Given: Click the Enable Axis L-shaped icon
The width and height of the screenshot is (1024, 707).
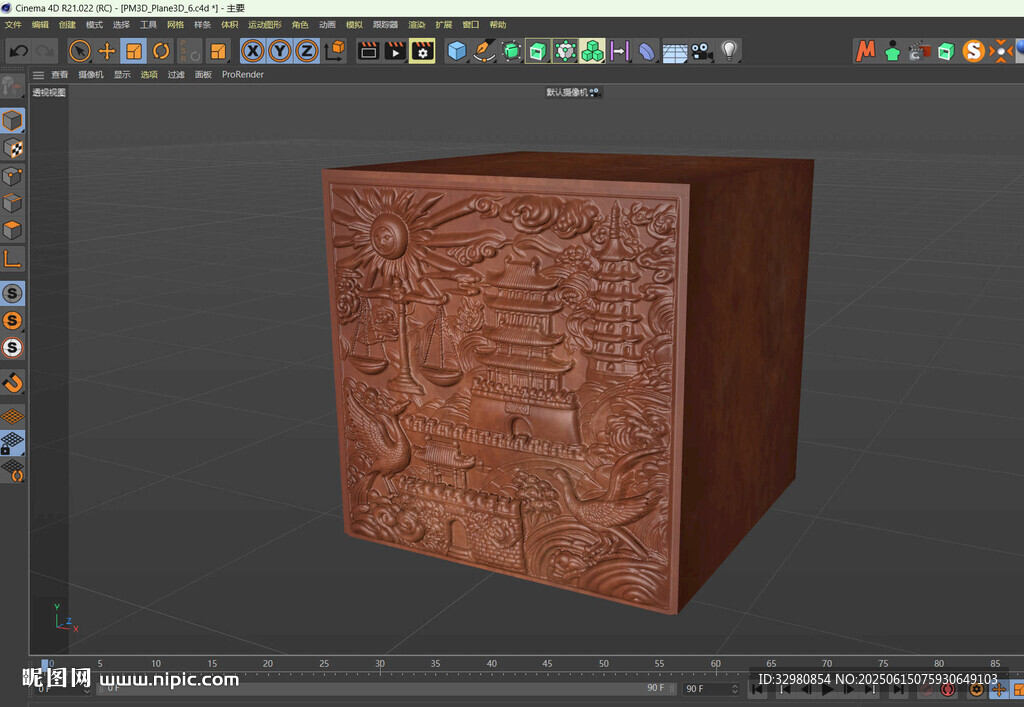Looking at the screenshot, I should [12, 259].
